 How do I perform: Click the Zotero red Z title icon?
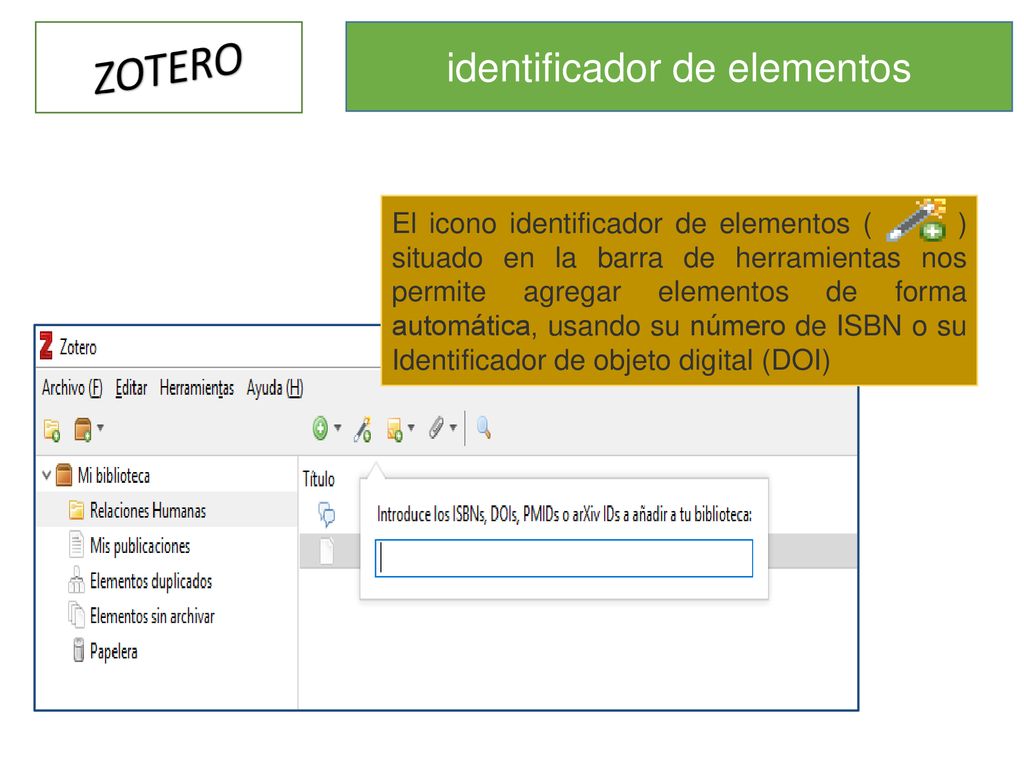pos(46,346)
